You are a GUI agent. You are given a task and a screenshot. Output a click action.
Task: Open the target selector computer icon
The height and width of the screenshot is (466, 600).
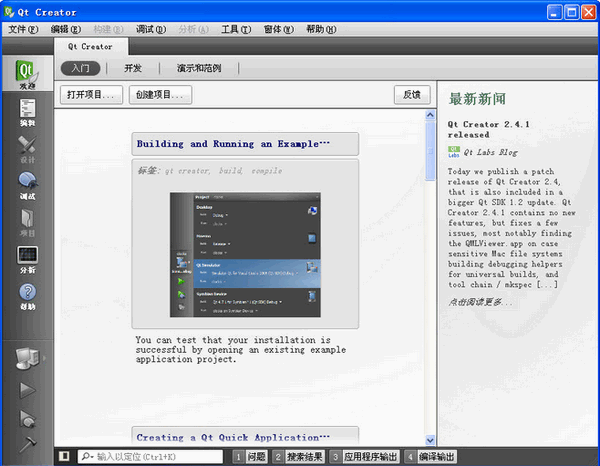pos(26,357)
